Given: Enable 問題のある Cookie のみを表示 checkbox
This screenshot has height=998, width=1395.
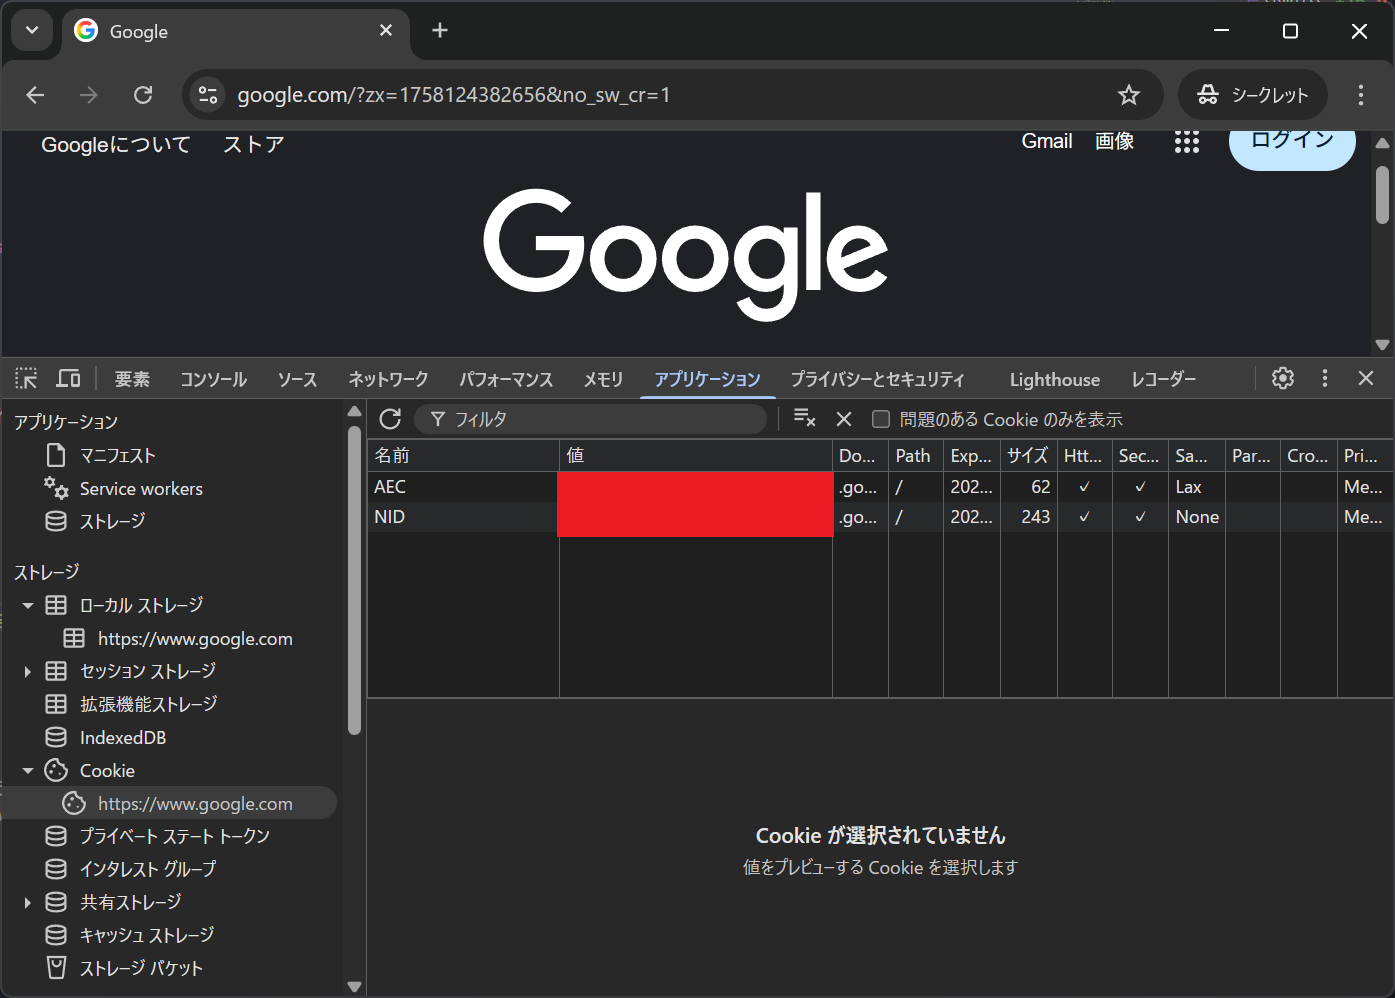Looking at the screenshot, I should pyautogui.click(x=881, y=419).
